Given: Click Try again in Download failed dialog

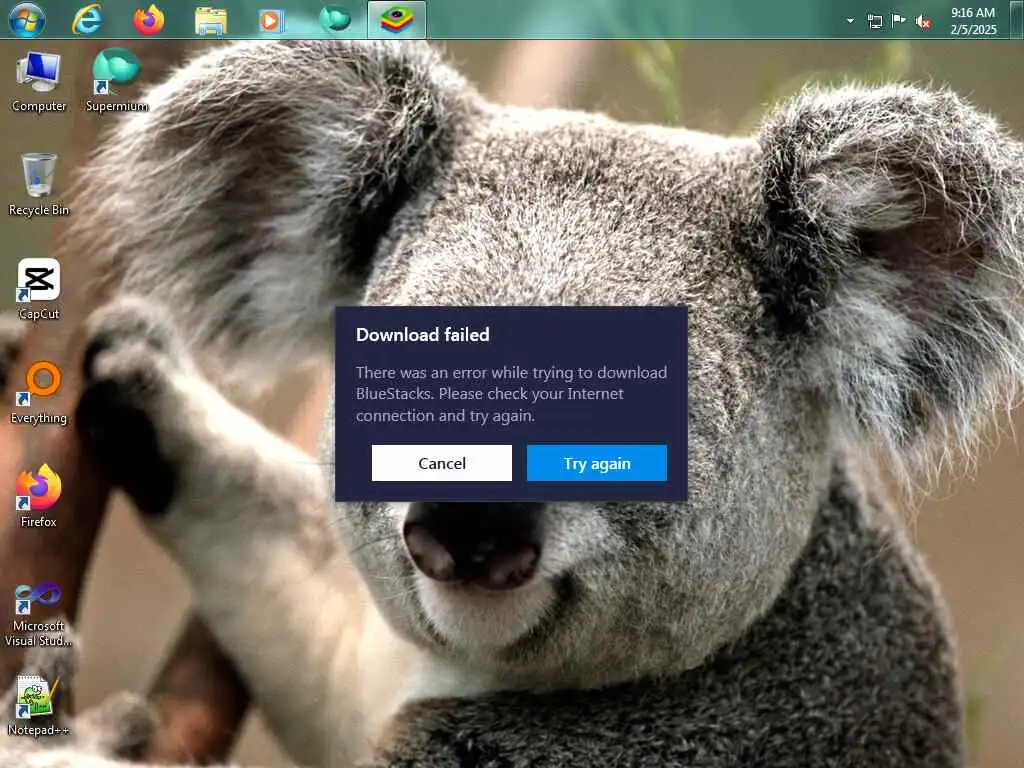Looking at the screenshot, I should click(x=596, y=463).
